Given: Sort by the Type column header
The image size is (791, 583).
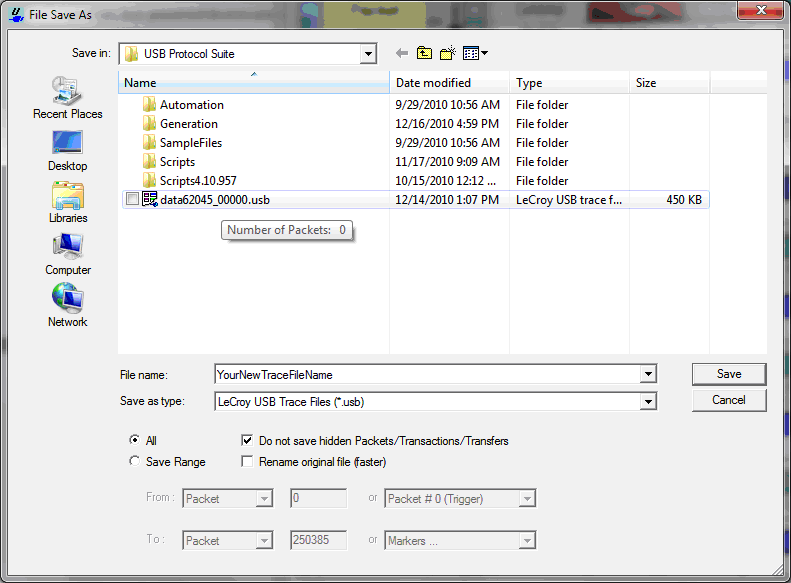Looking at the screenshot, I should coord(569,82).
